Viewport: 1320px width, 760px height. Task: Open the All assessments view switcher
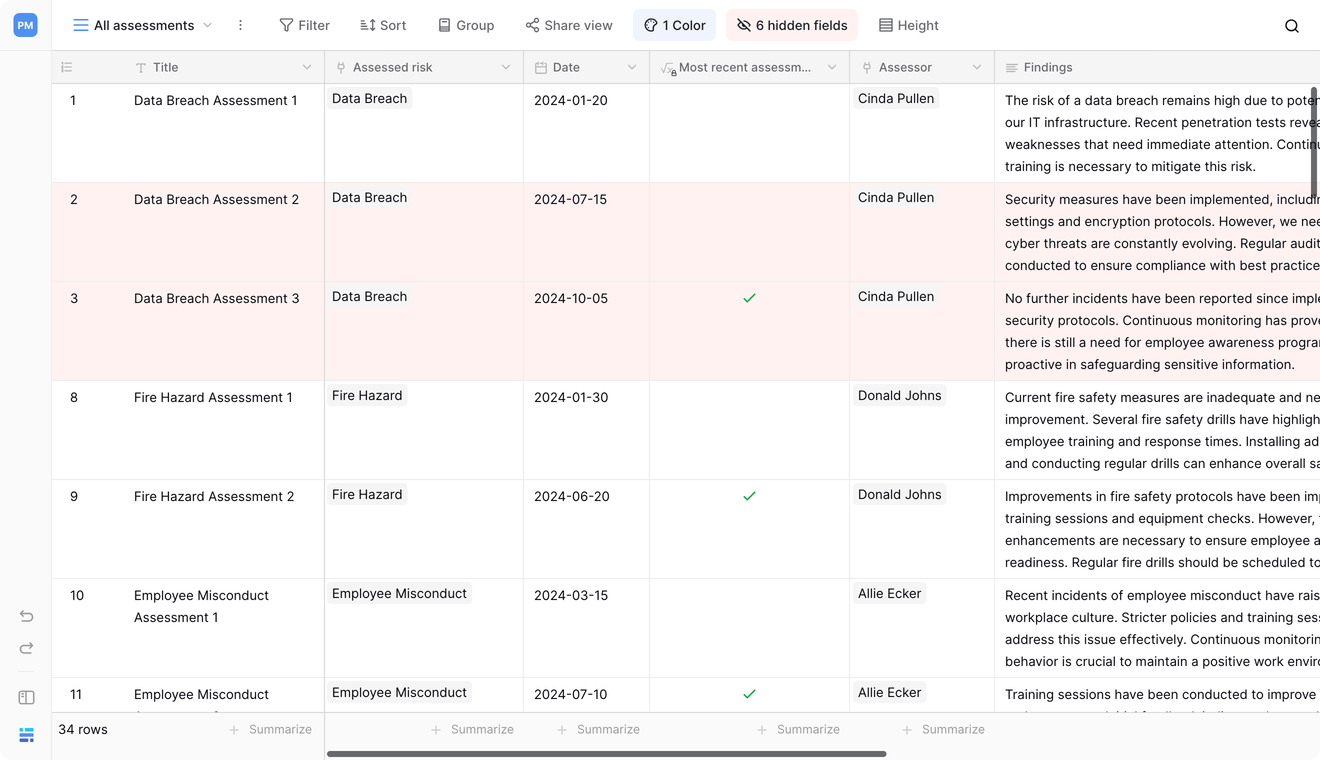tap(143, 25)
